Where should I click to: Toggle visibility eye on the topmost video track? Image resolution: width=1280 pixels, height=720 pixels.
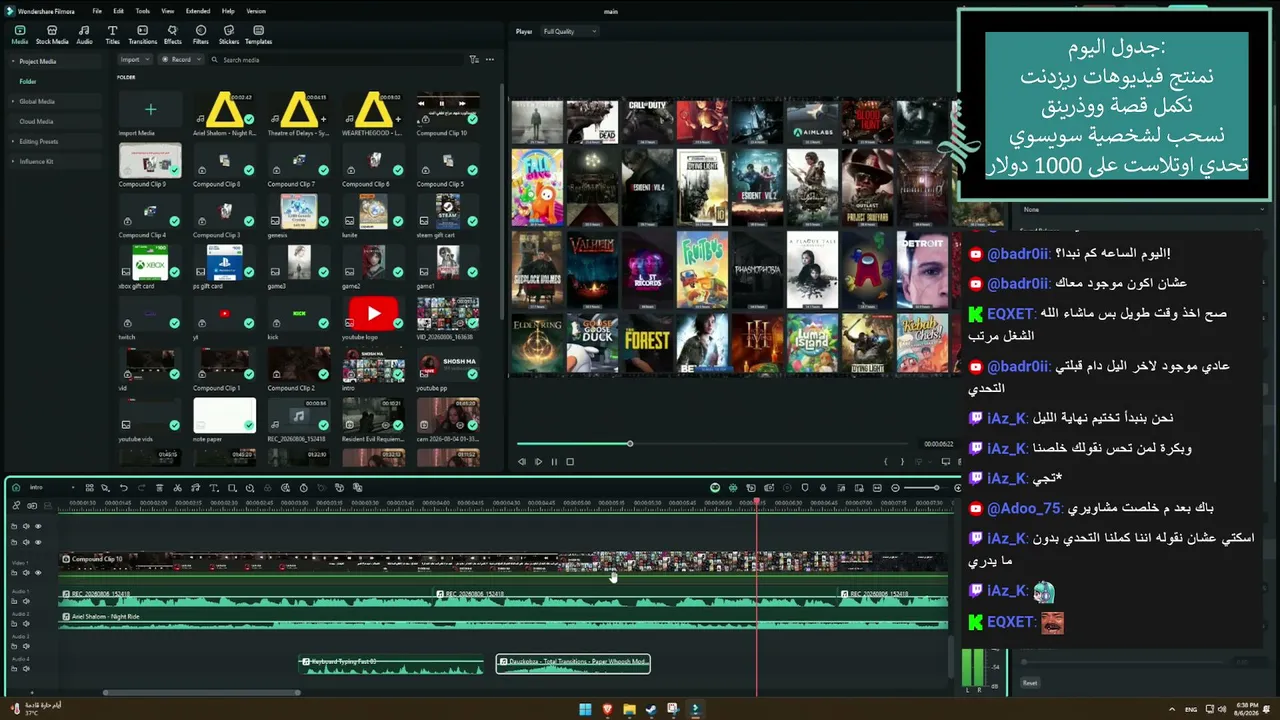click(x=38, y=526)
